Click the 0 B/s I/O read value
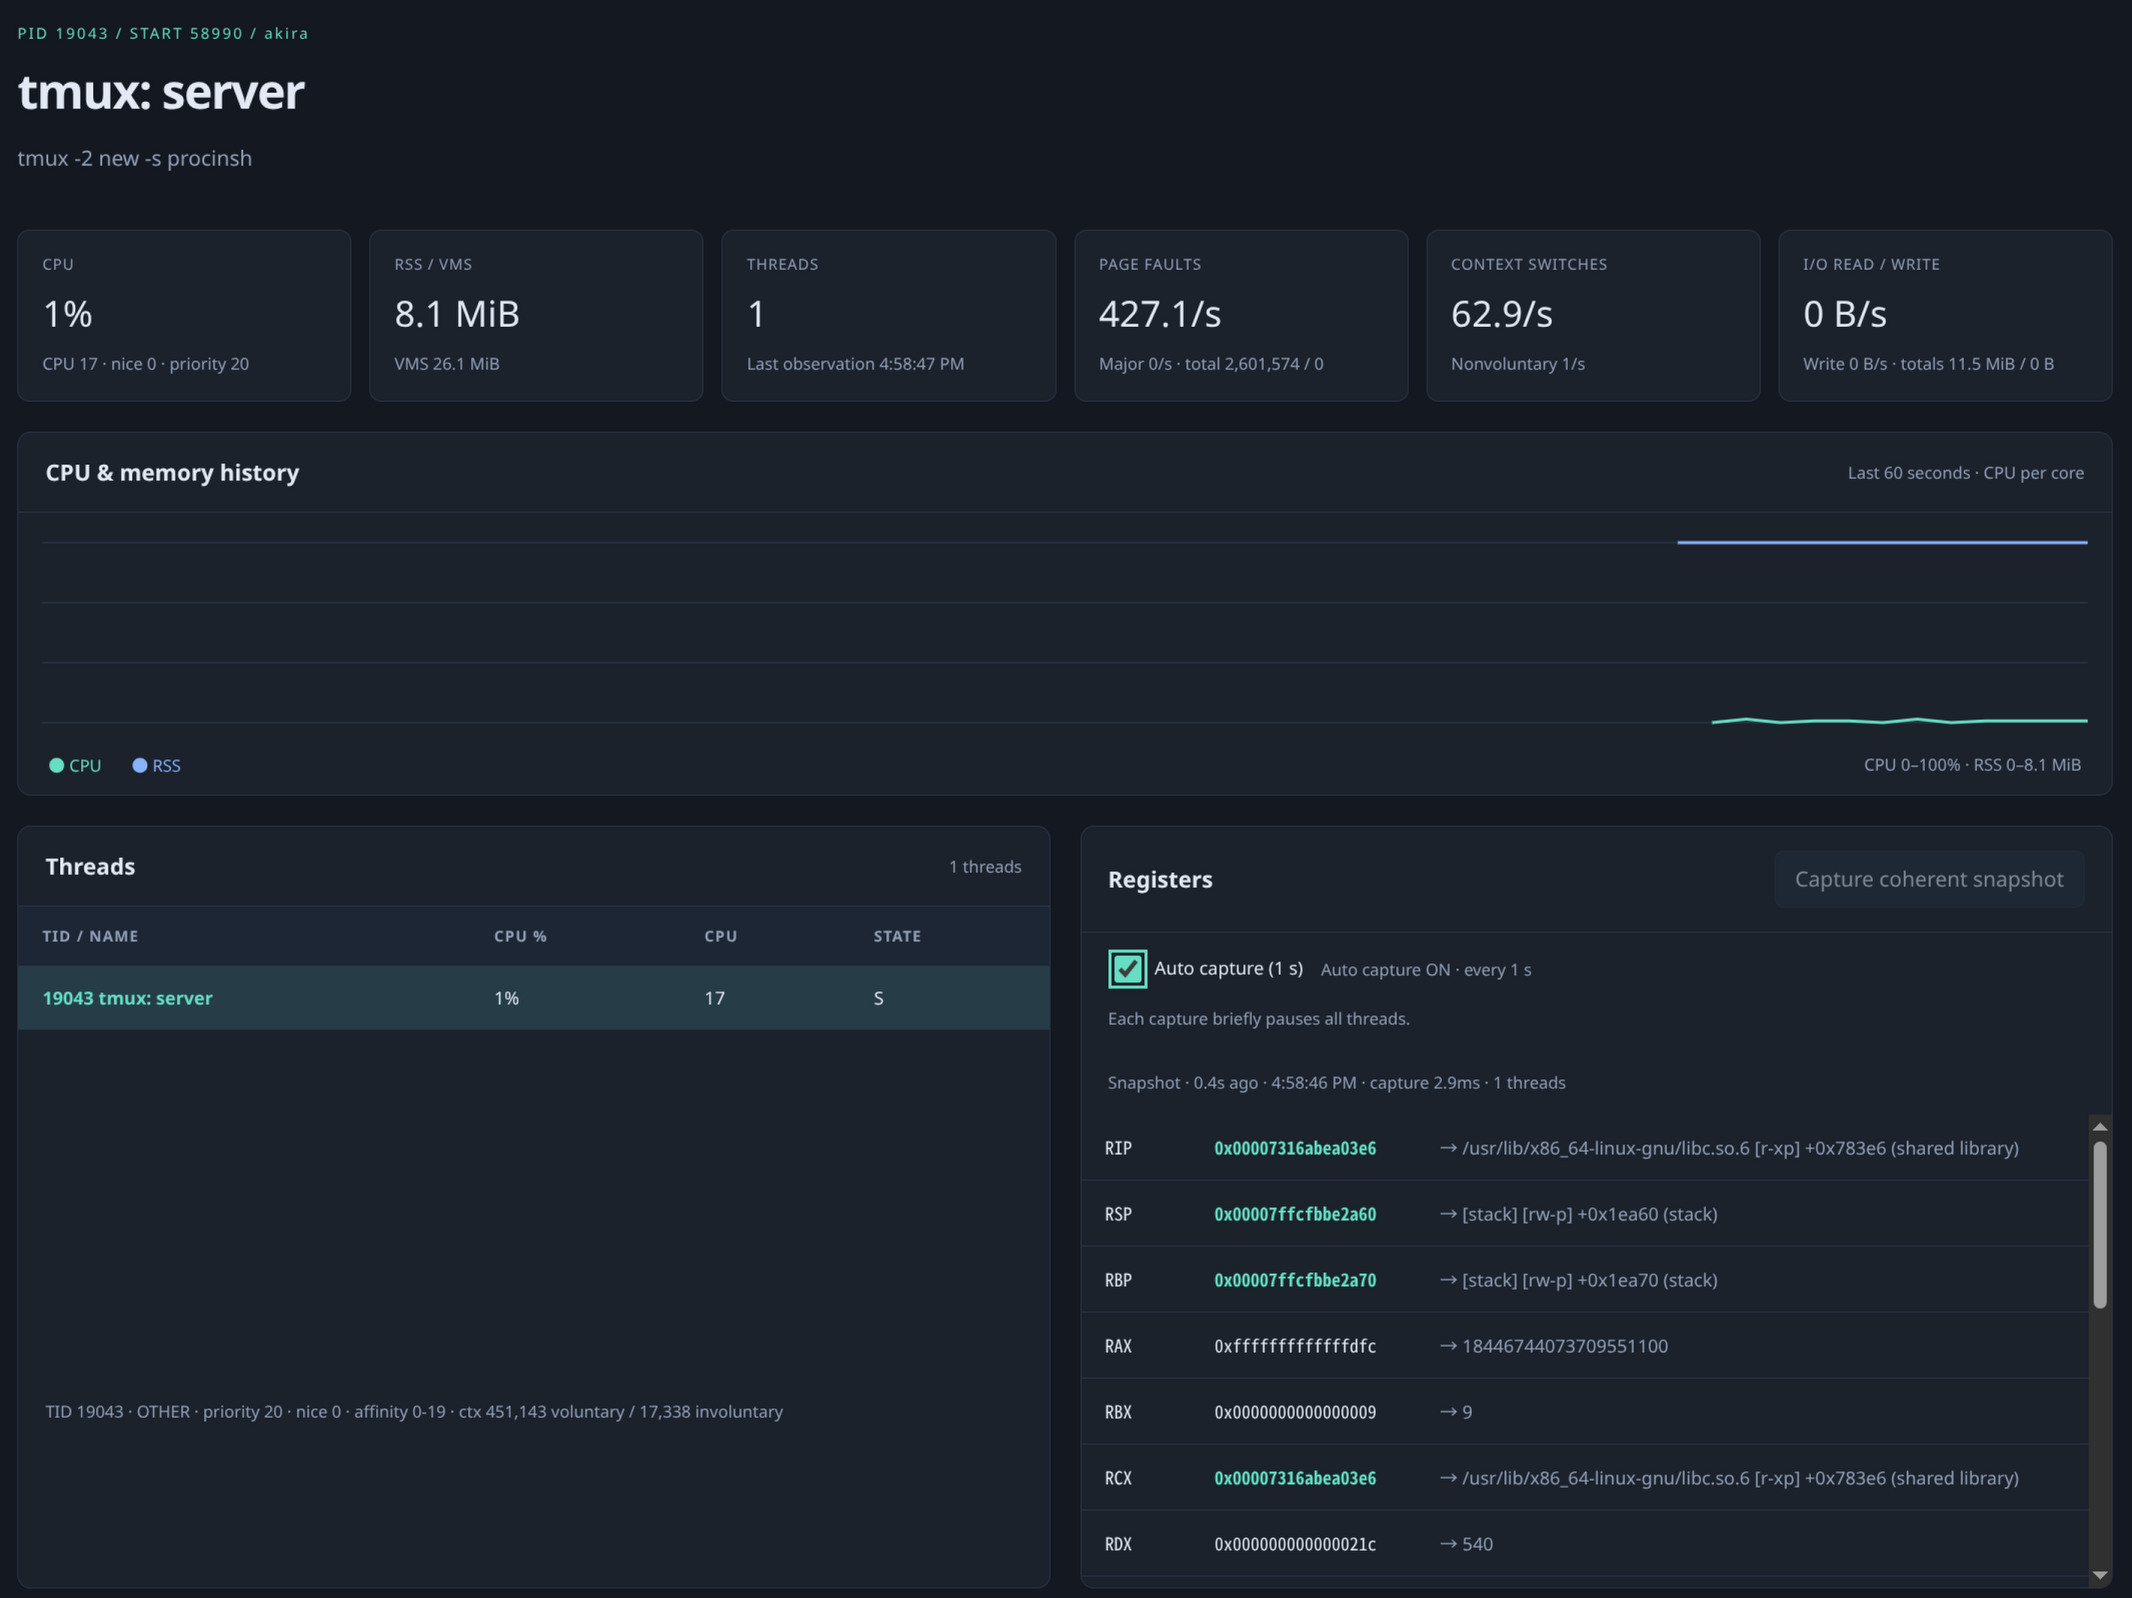2132x1598 pixels. tap(1845, 314)
